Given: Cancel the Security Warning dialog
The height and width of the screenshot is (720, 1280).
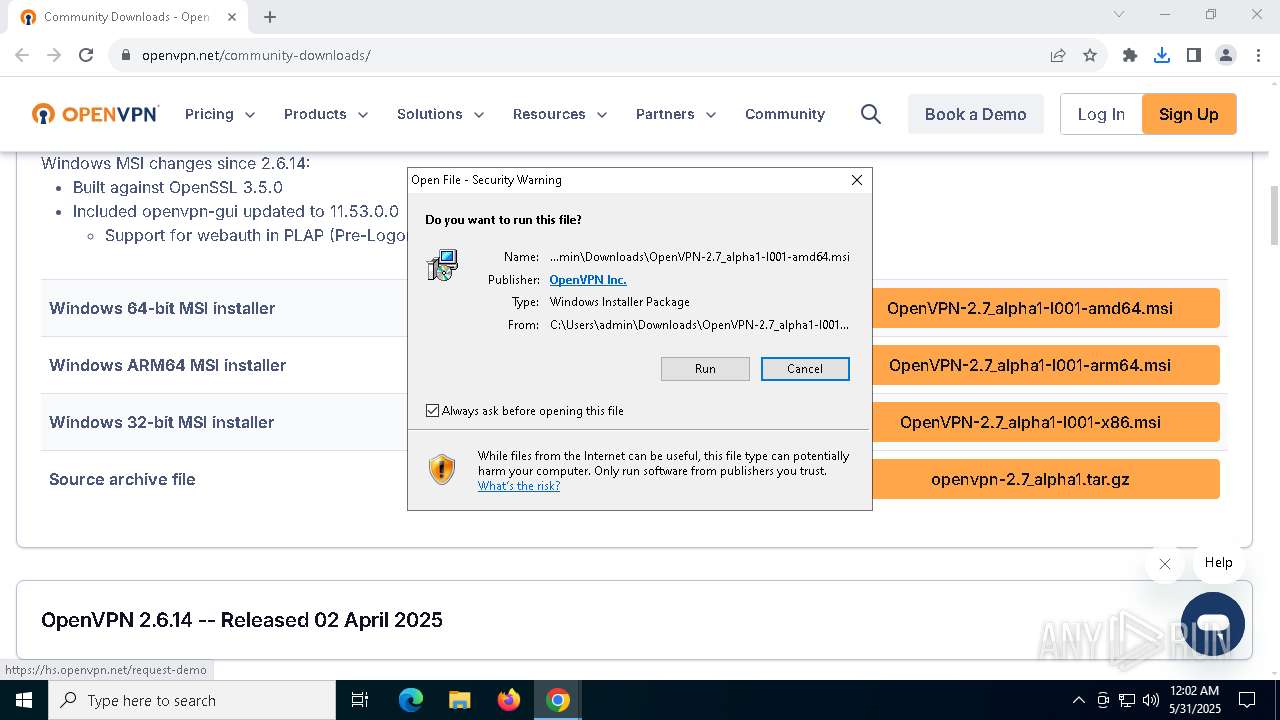Looking at the screenshot, I should click(805, 369).
